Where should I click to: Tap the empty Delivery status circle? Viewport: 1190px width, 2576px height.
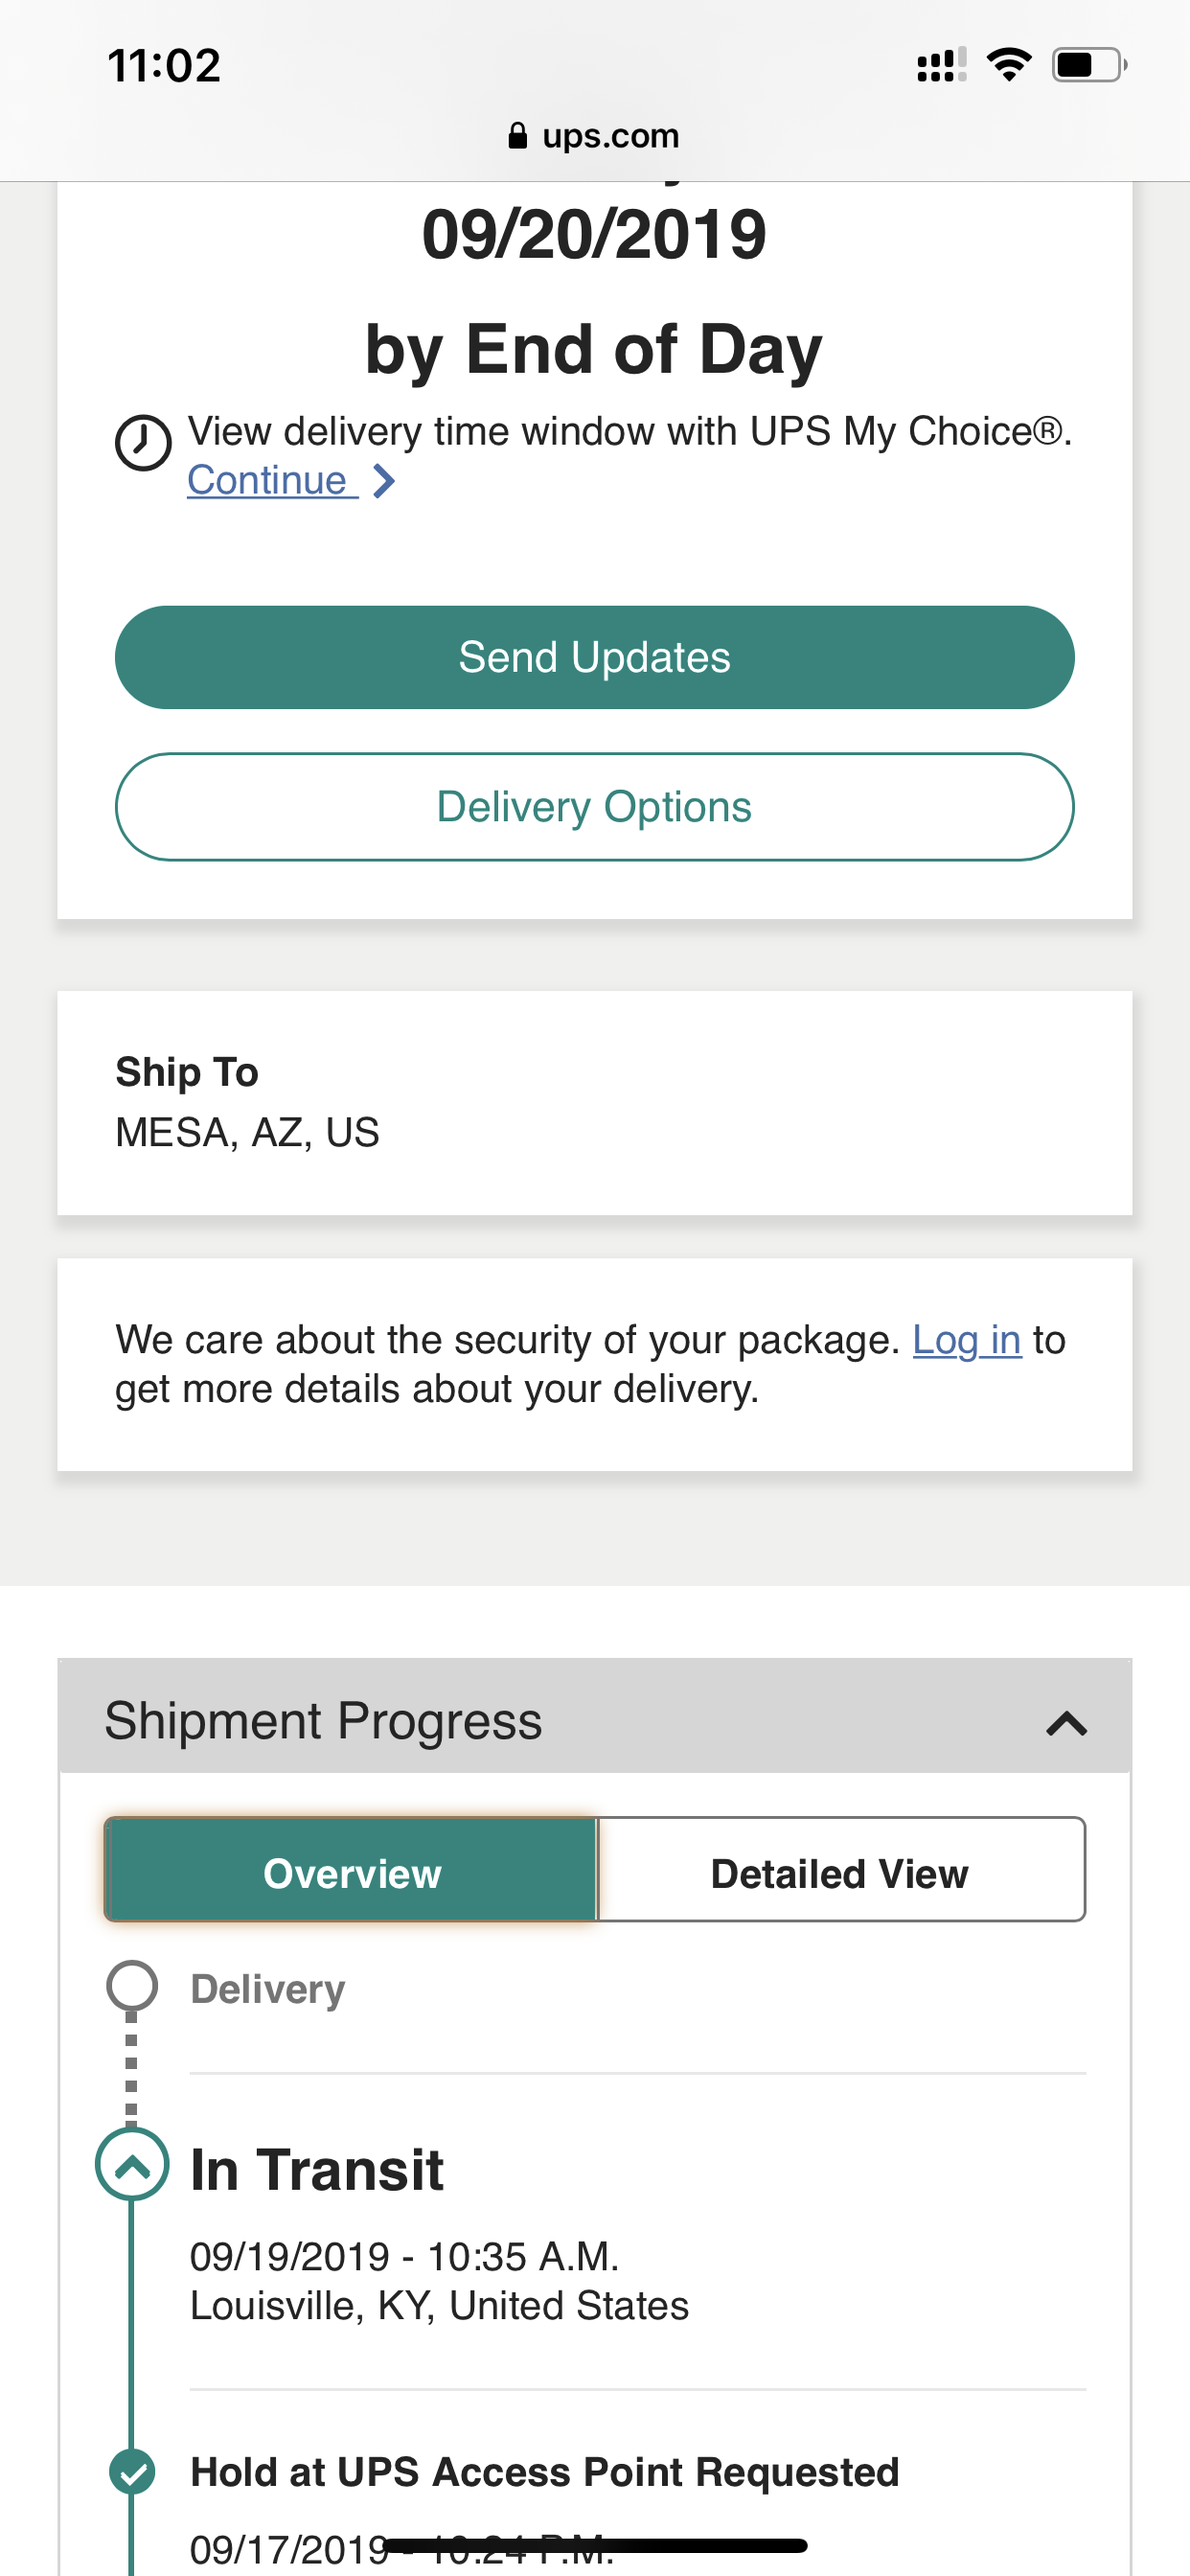[x=132, y=1986]
